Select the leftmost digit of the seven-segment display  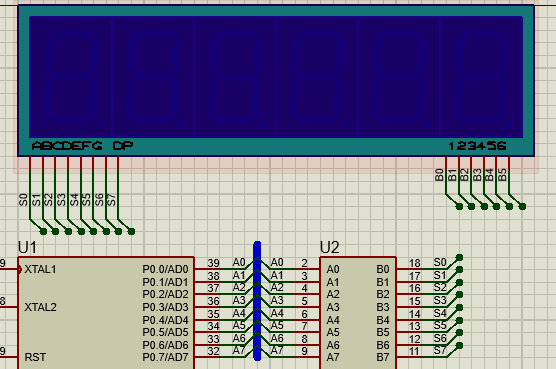(71, 77)
